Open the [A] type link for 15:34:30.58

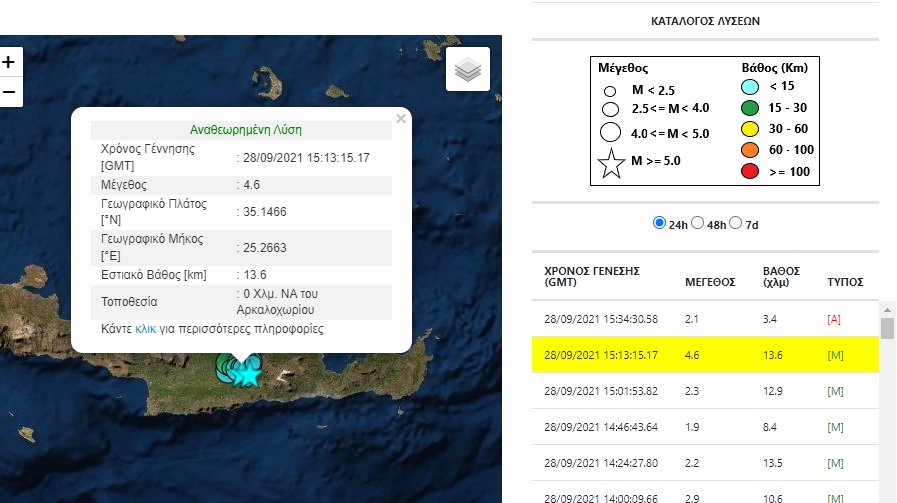click(x=835, y=319)
